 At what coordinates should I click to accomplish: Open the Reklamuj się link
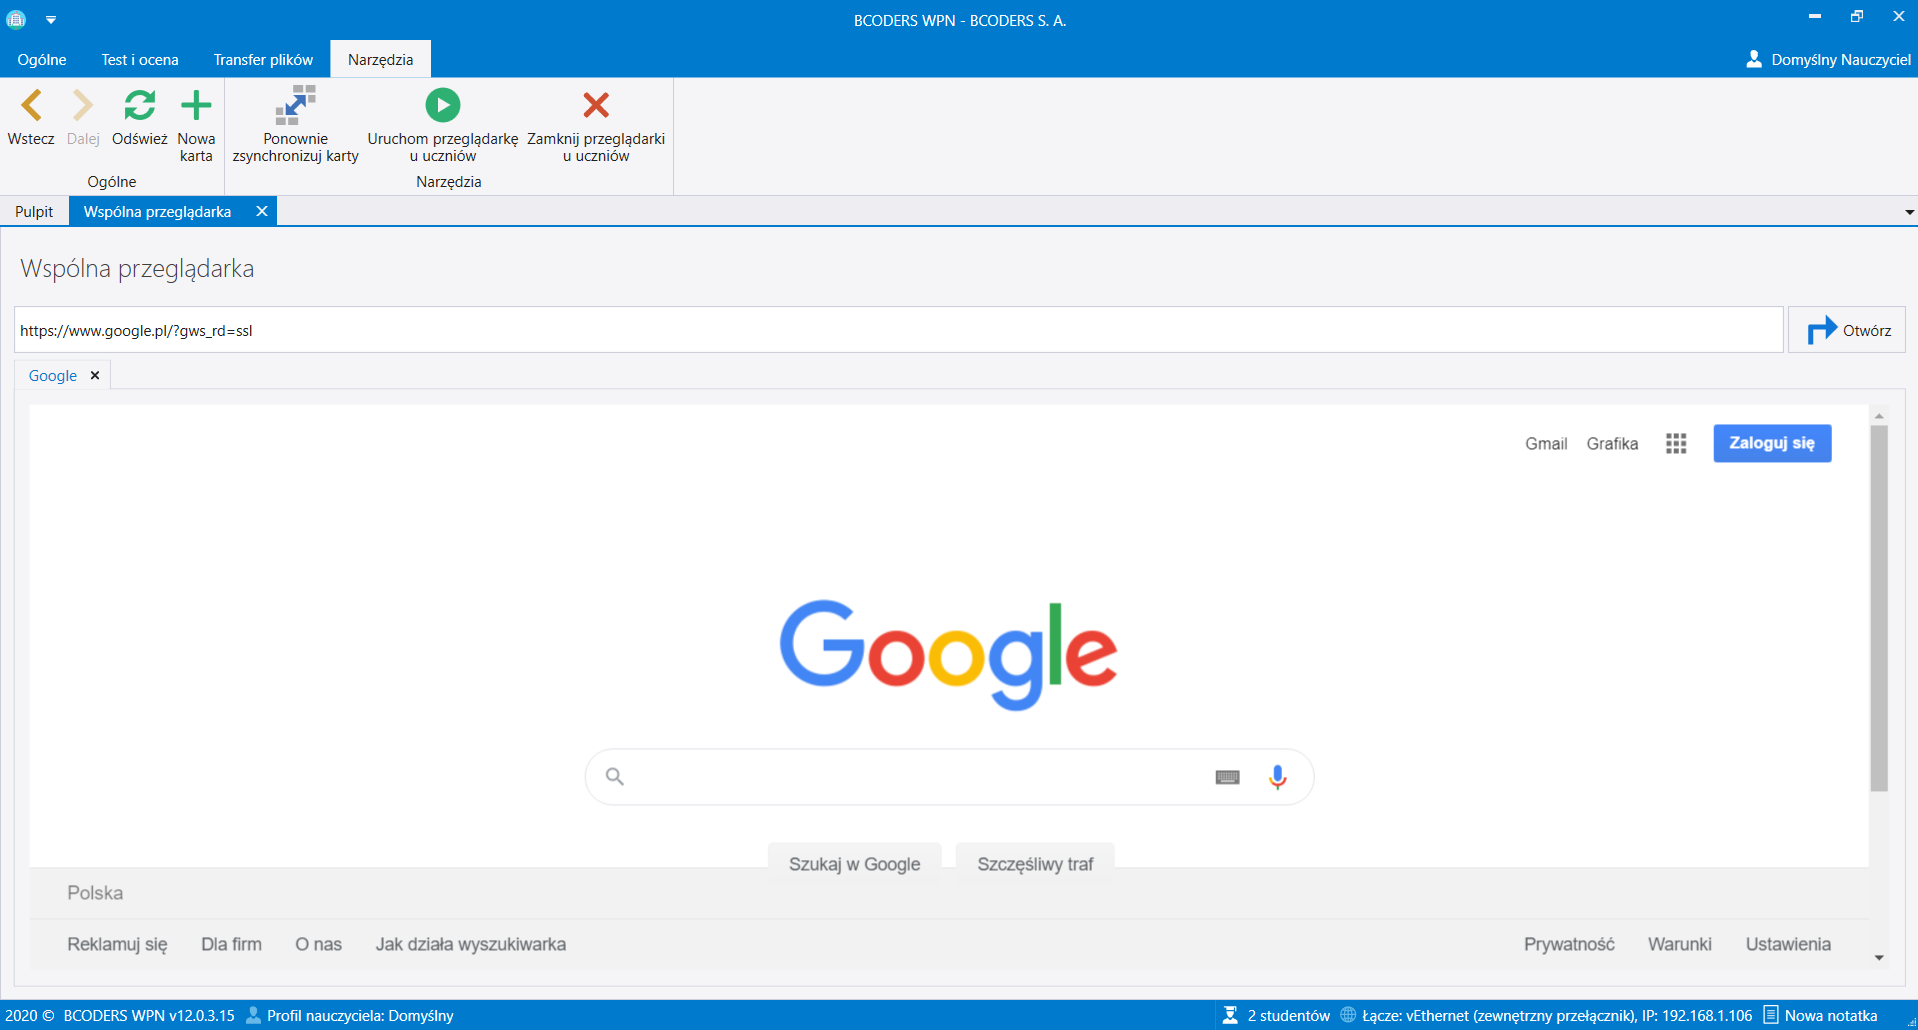pos(117,944)
